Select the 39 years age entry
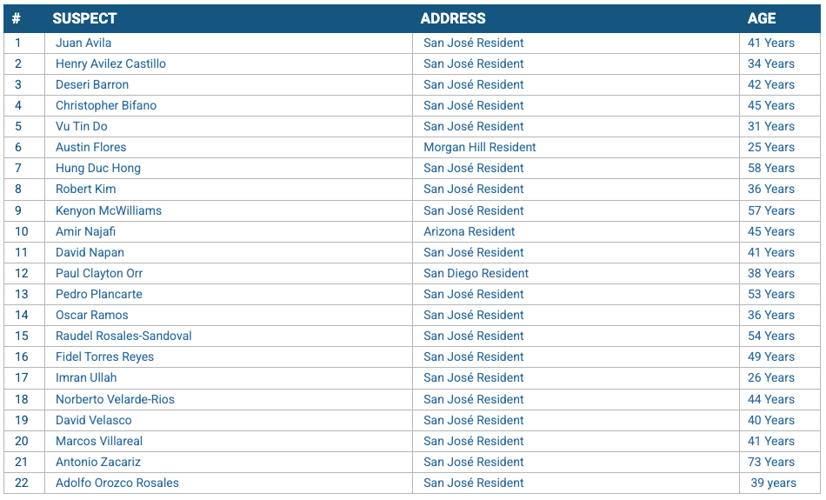This screenshot has width=826, height=500. [x=773, y=483]
